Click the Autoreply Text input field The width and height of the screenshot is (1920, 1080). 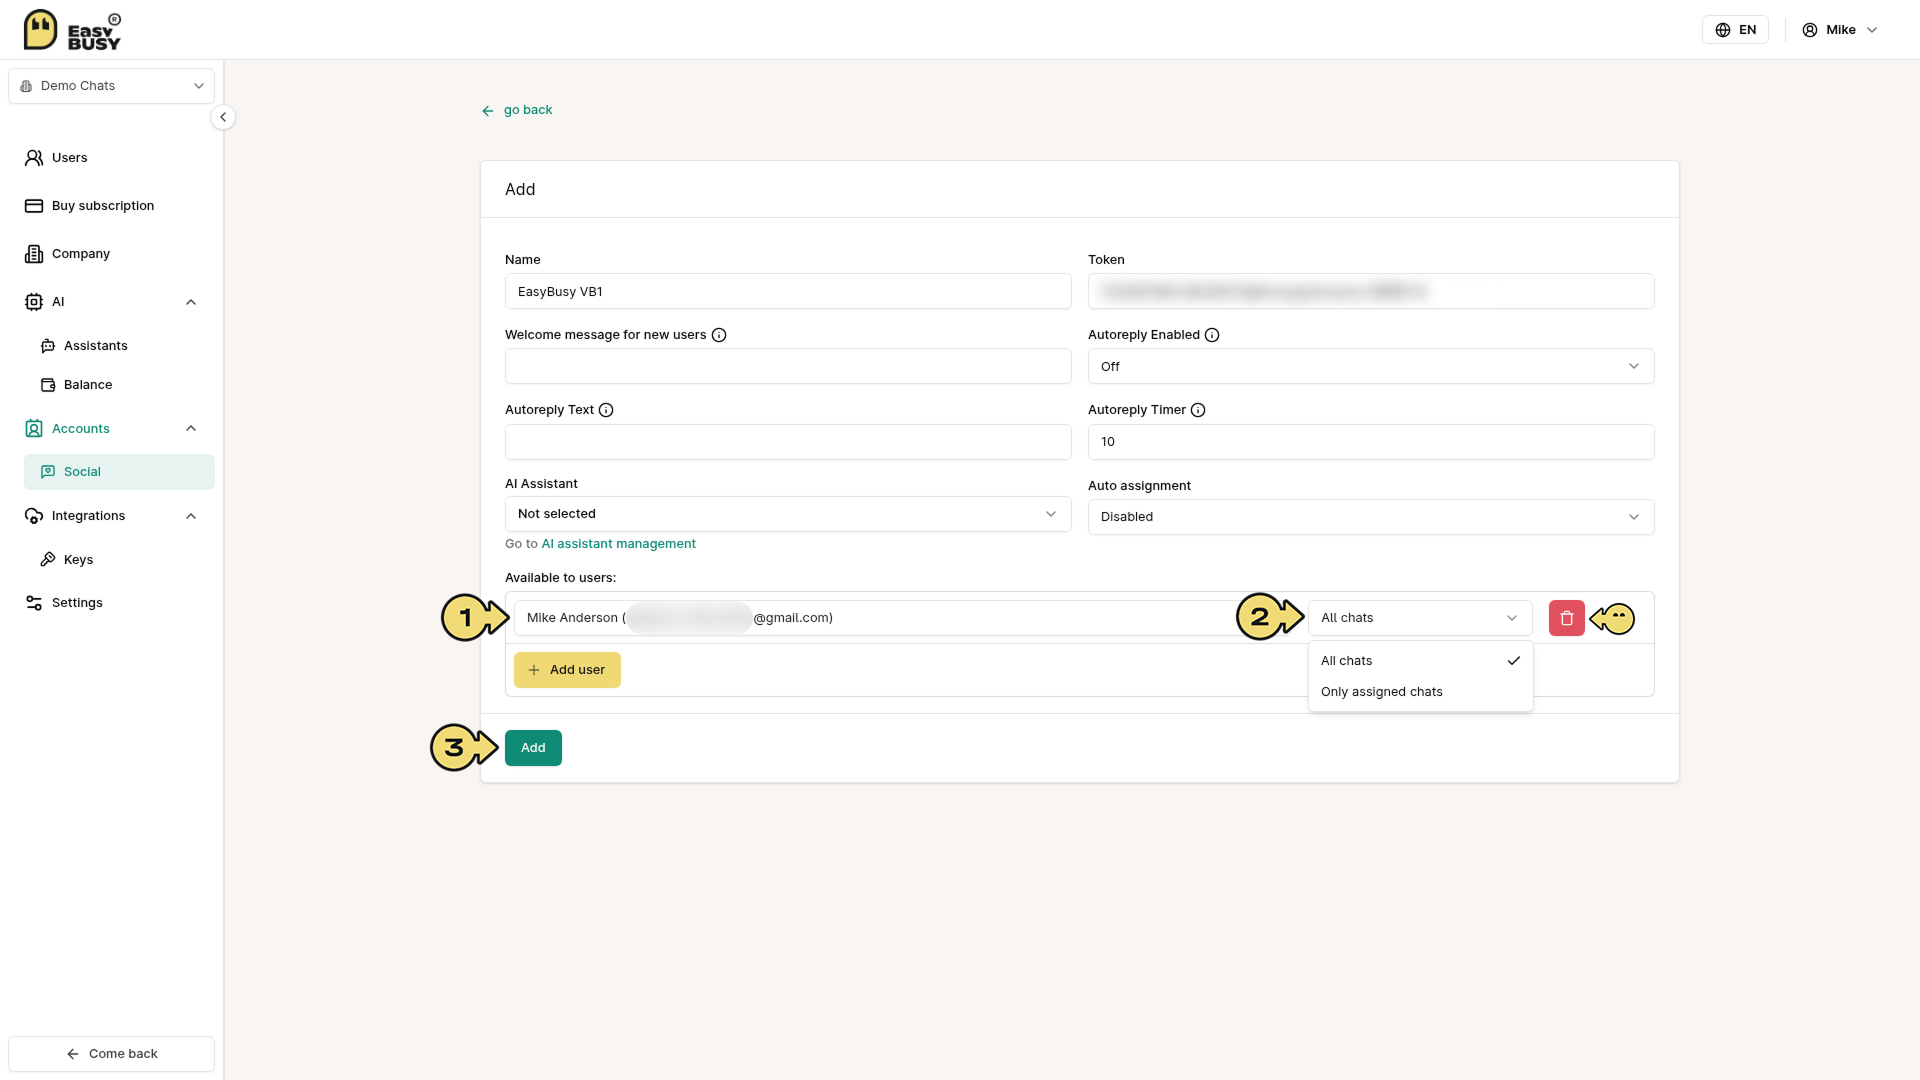pos(788,442)
